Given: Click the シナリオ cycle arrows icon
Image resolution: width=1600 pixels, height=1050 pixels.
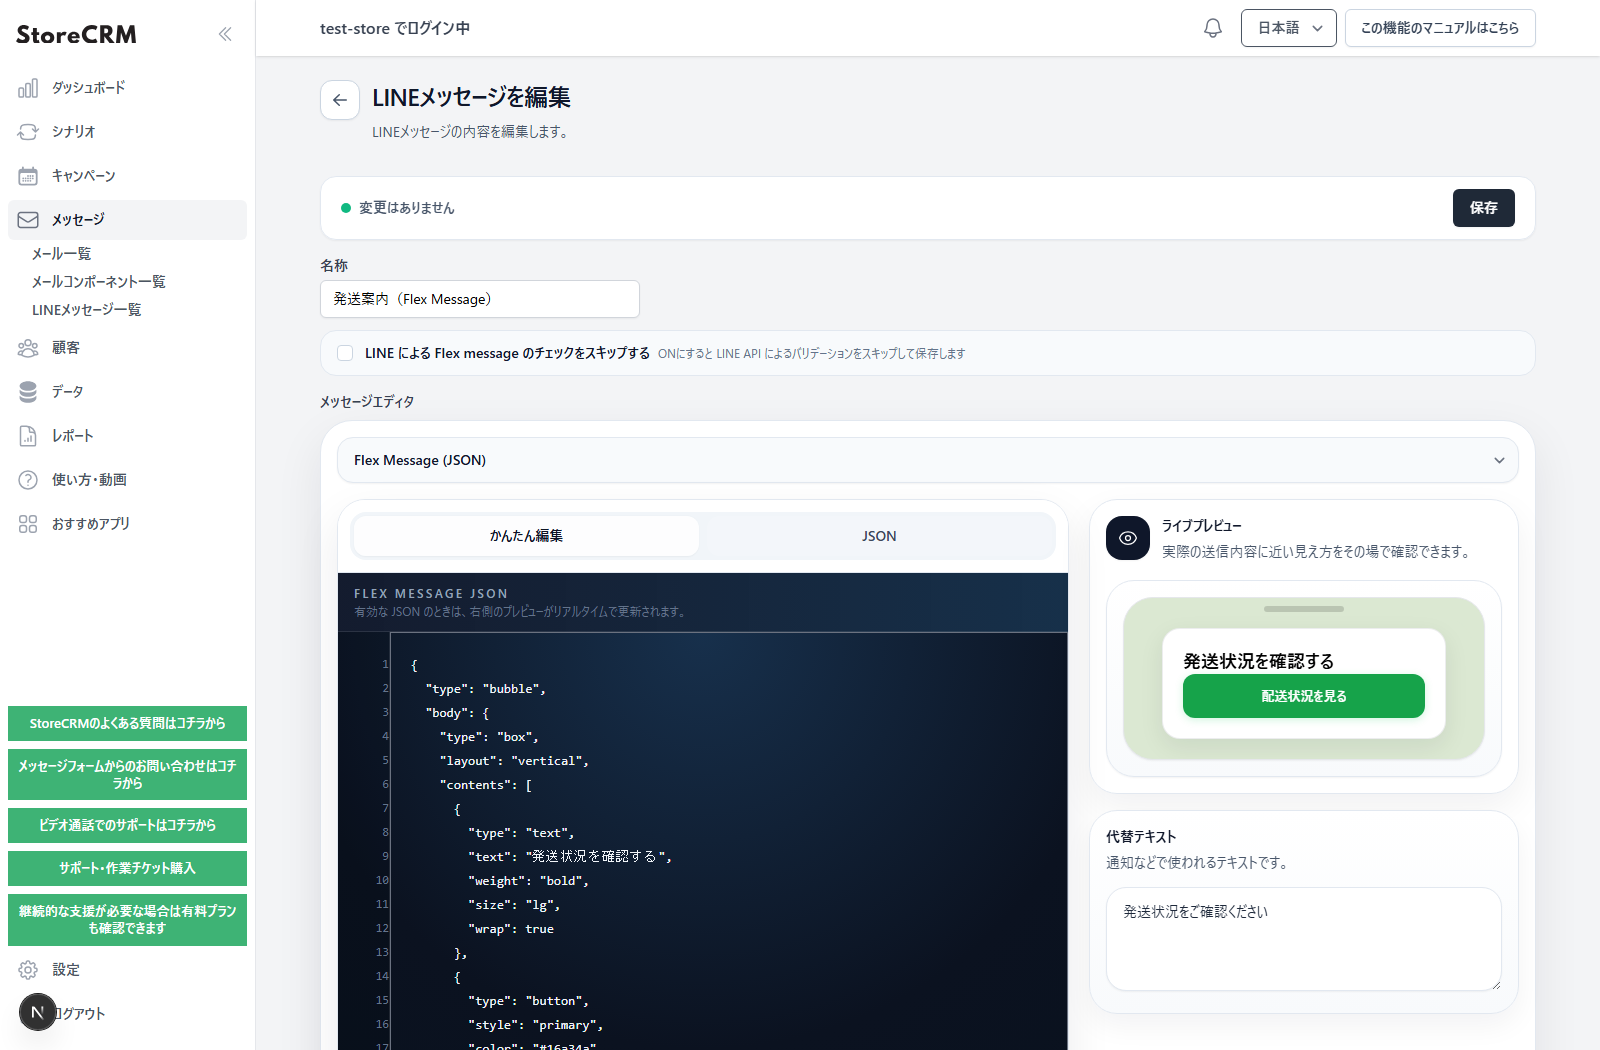Looking at the screenshot, I should click(x=28, y=132).
